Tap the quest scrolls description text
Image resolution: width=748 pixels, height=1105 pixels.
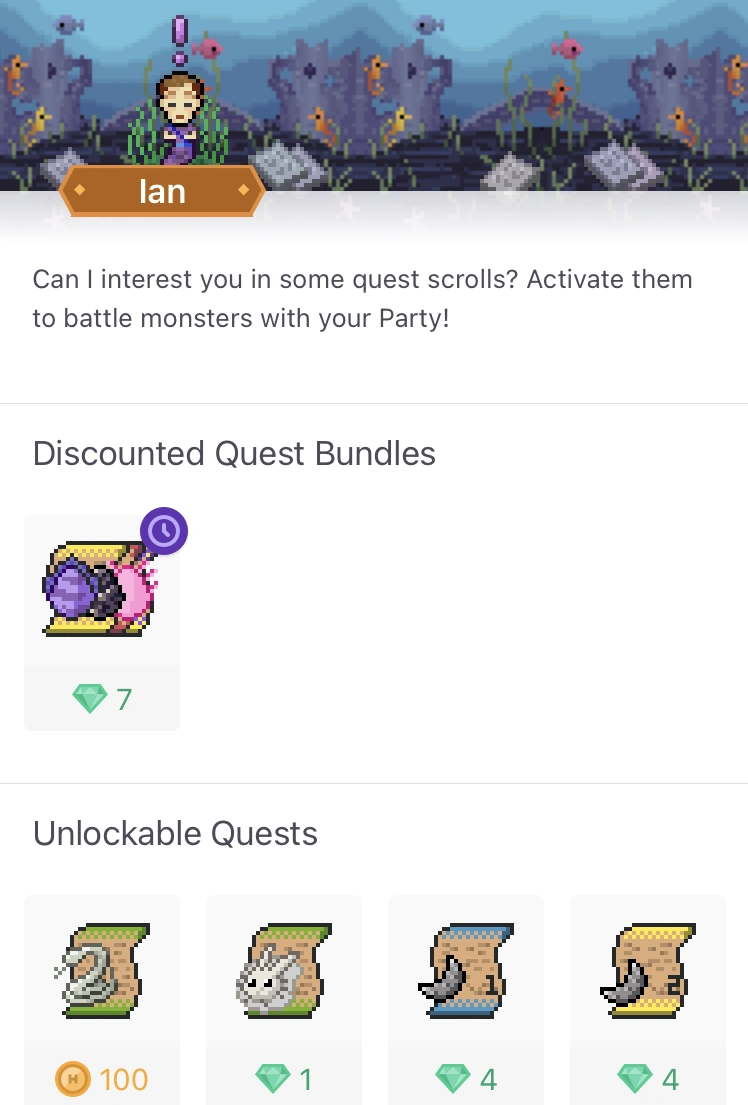tap(362, 298)
